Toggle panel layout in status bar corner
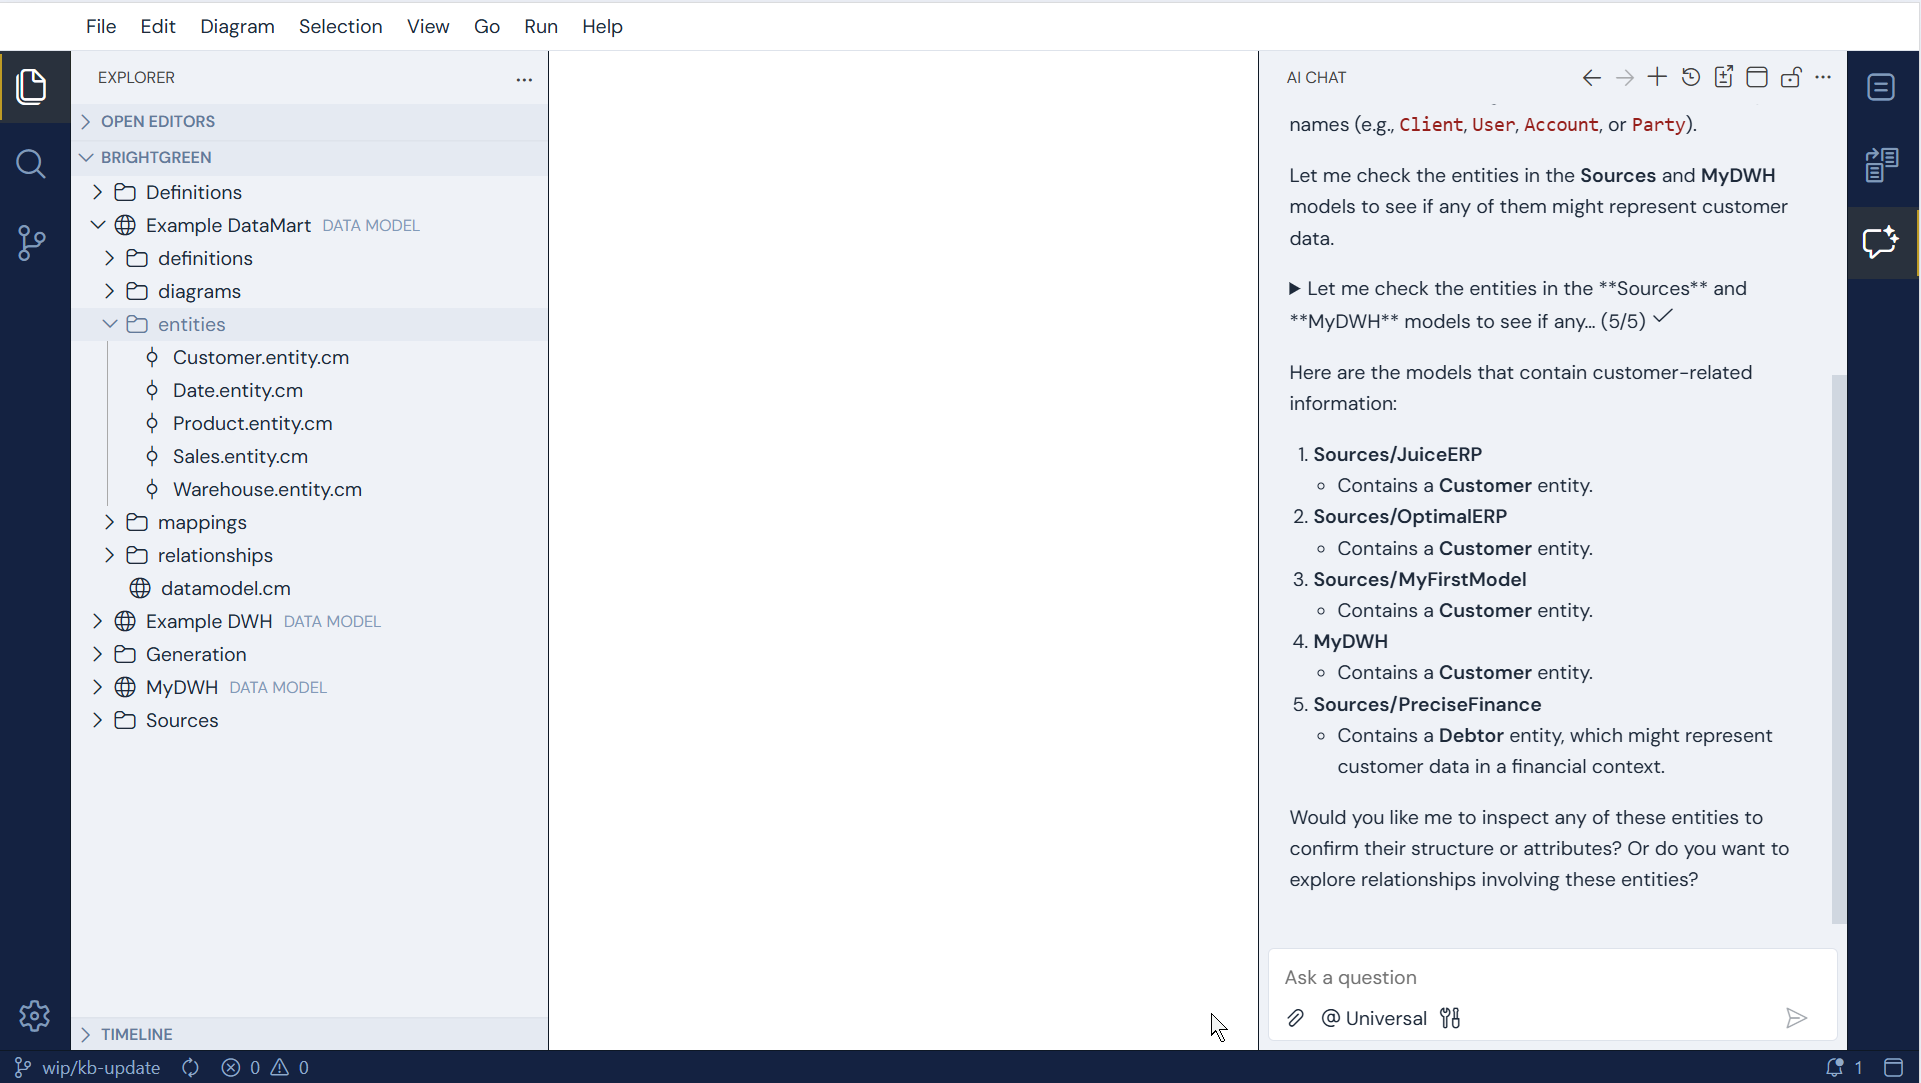 1893,1067
